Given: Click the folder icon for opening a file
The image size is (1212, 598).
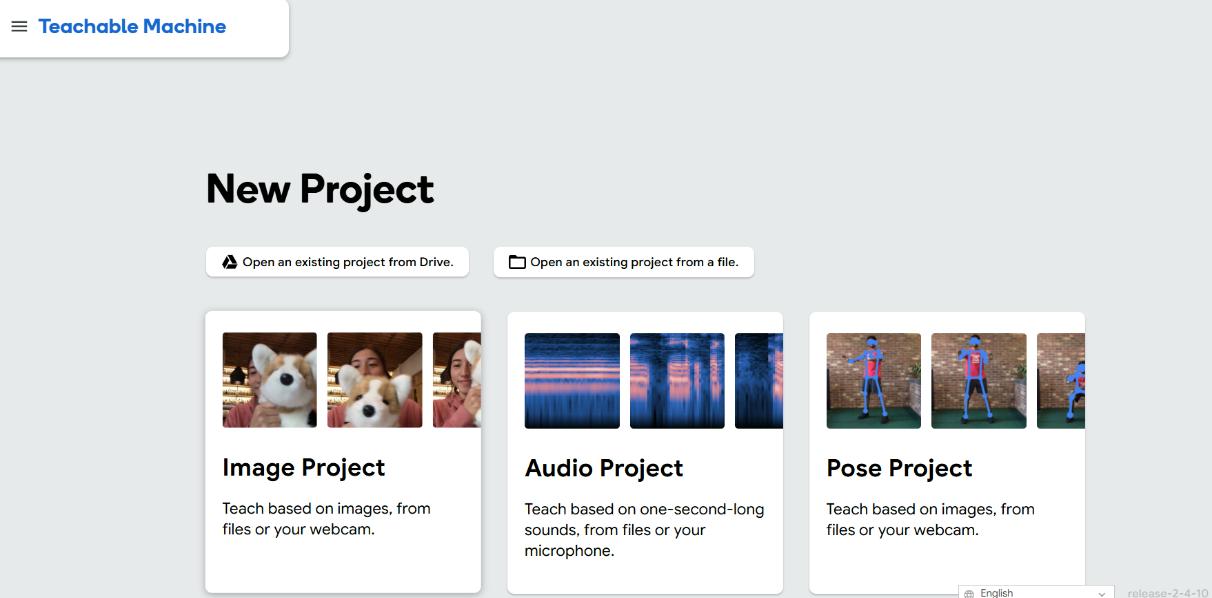Looking at the screenshot, I should [517, 262].
